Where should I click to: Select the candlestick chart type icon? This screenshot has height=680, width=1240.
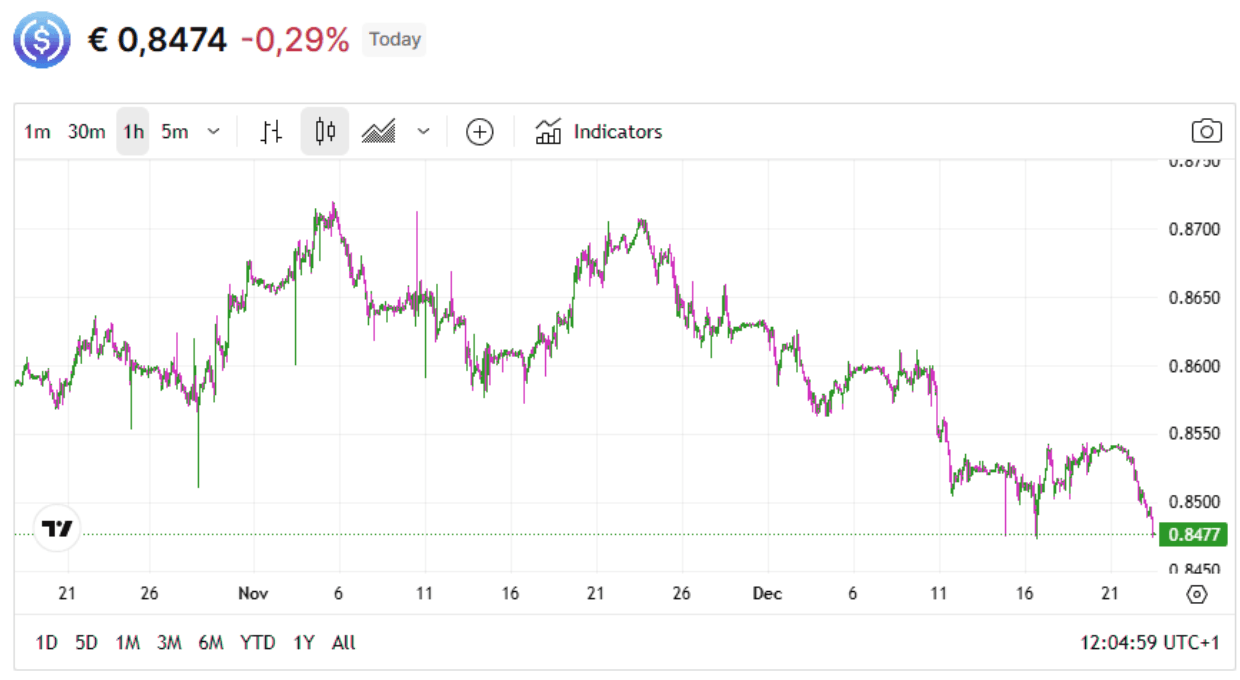[324, 131]
